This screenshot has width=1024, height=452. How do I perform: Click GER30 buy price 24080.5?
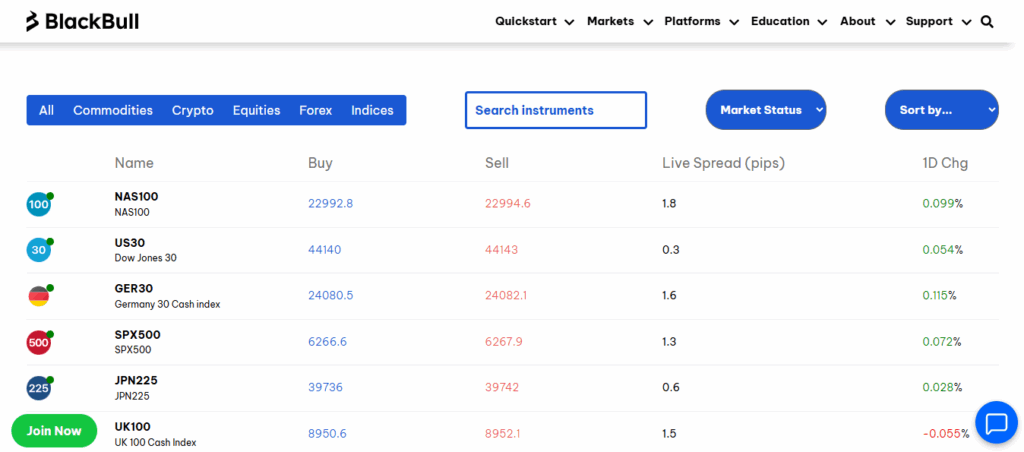330,295
